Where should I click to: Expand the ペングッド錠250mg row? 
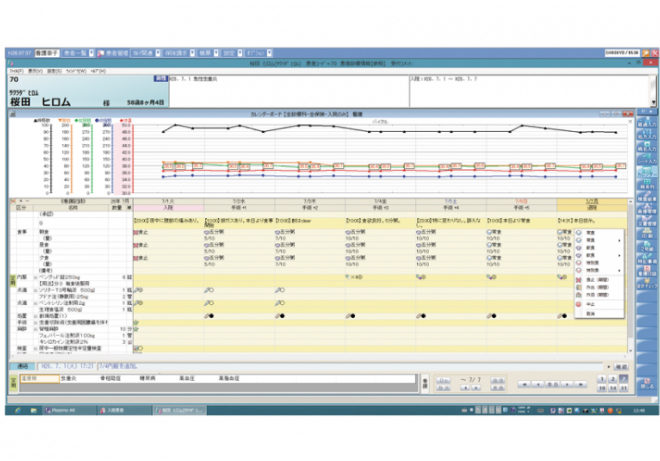[36, 277]
